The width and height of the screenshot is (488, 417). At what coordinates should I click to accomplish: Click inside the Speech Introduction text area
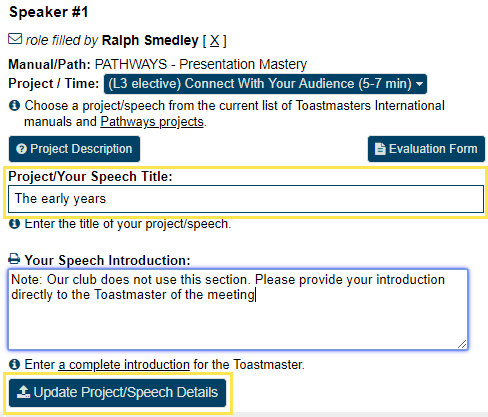(238, 309)
